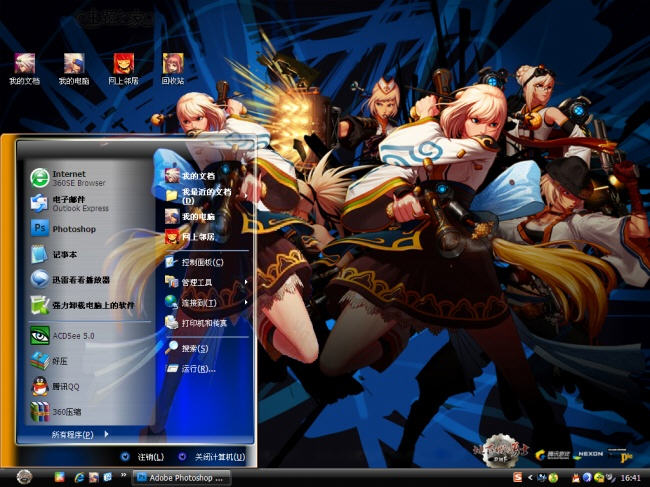The width and height of the screenshot is (650, 487).
Task: Open 打印机和传真 printers entry
Action: tap(206, 323)
